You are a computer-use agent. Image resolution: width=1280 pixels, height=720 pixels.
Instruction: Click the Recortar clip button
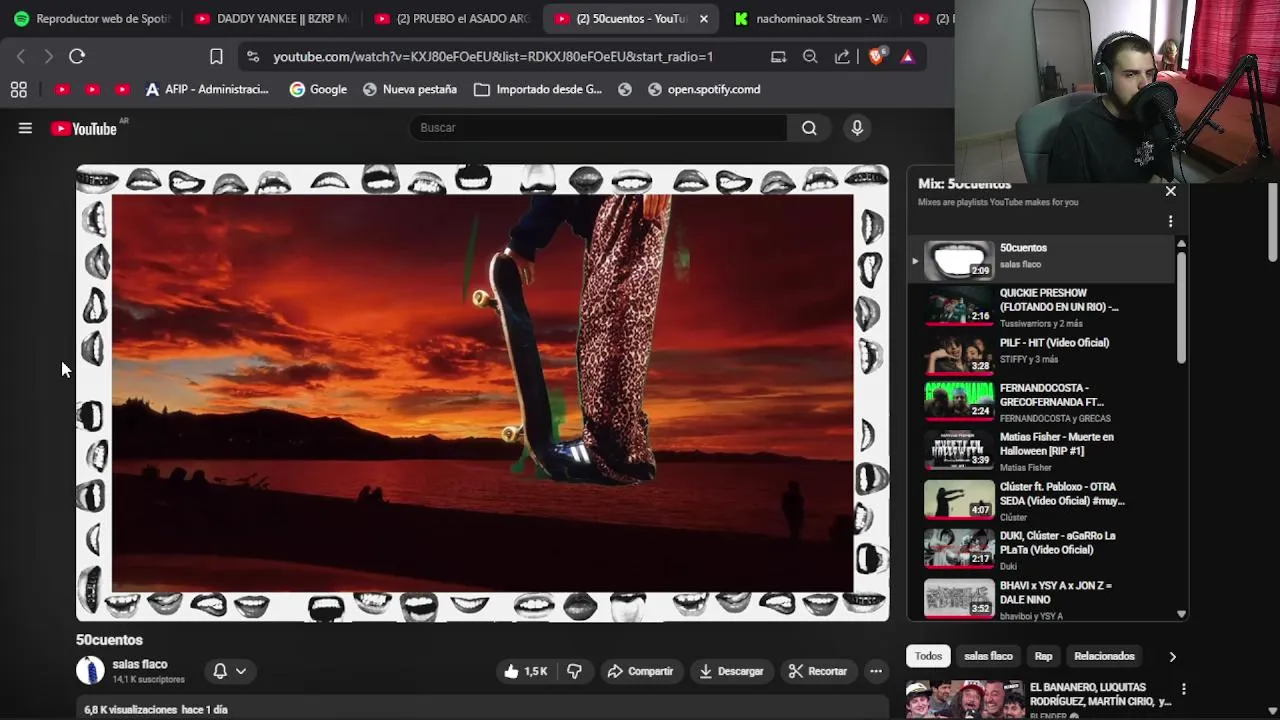(817, 671)
